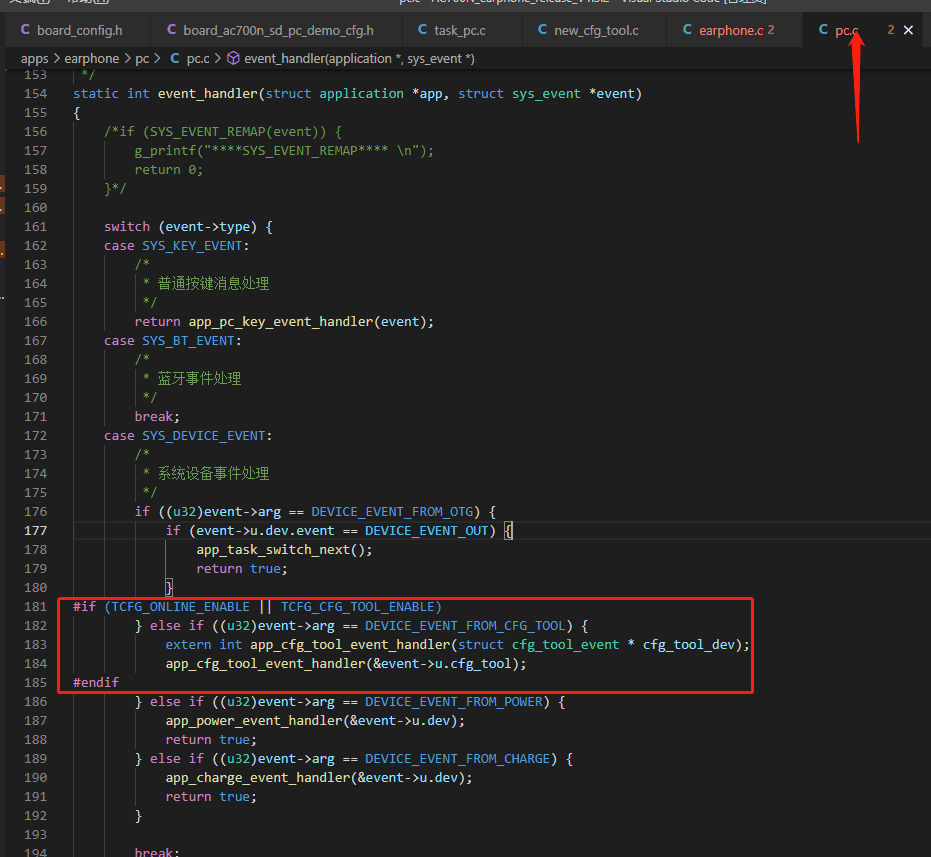Click the DEVICE_EVENT_FROM_CHARGE constant
The height and width of the screenshot is (857, 931).
click(x=457, y=759)
